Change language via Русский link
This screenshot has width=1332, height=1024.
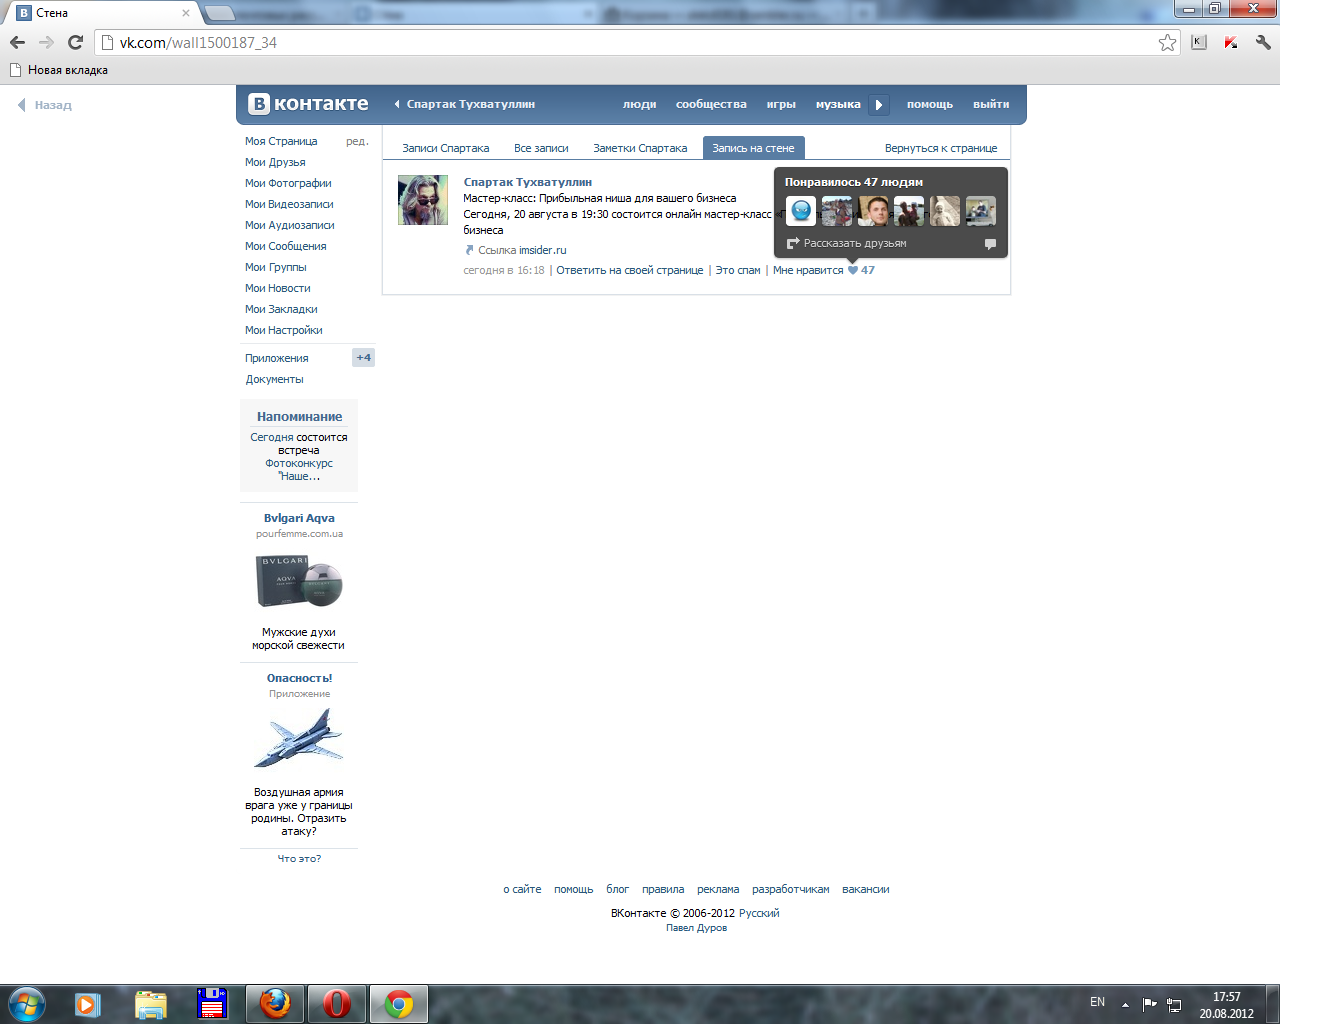(x=759, y=913)
